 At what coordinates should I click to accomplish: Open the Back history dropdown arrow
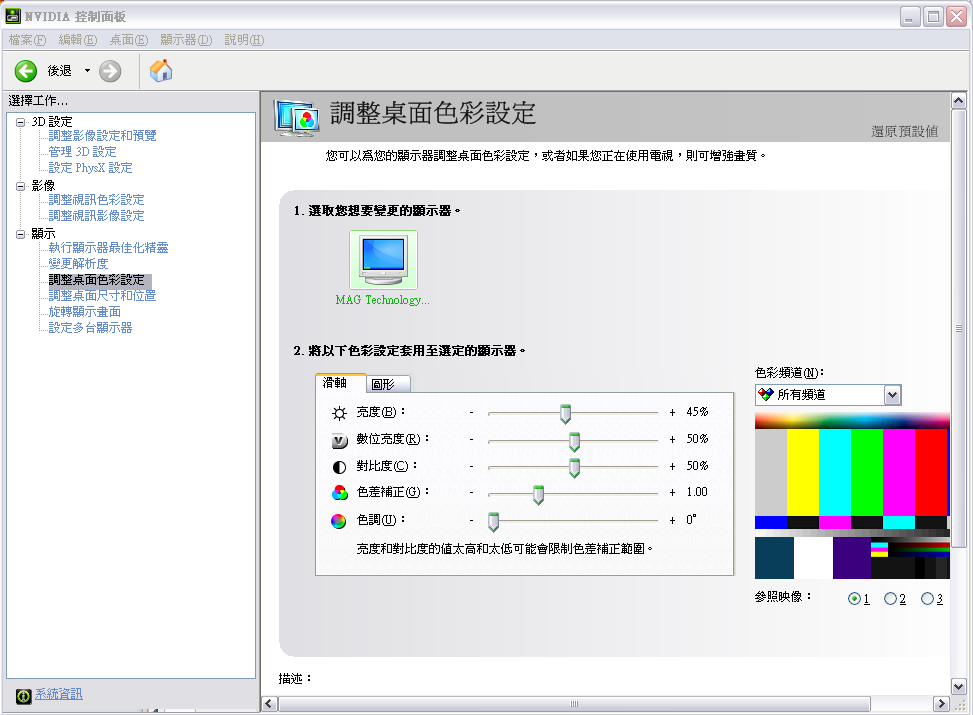(87, 71)
